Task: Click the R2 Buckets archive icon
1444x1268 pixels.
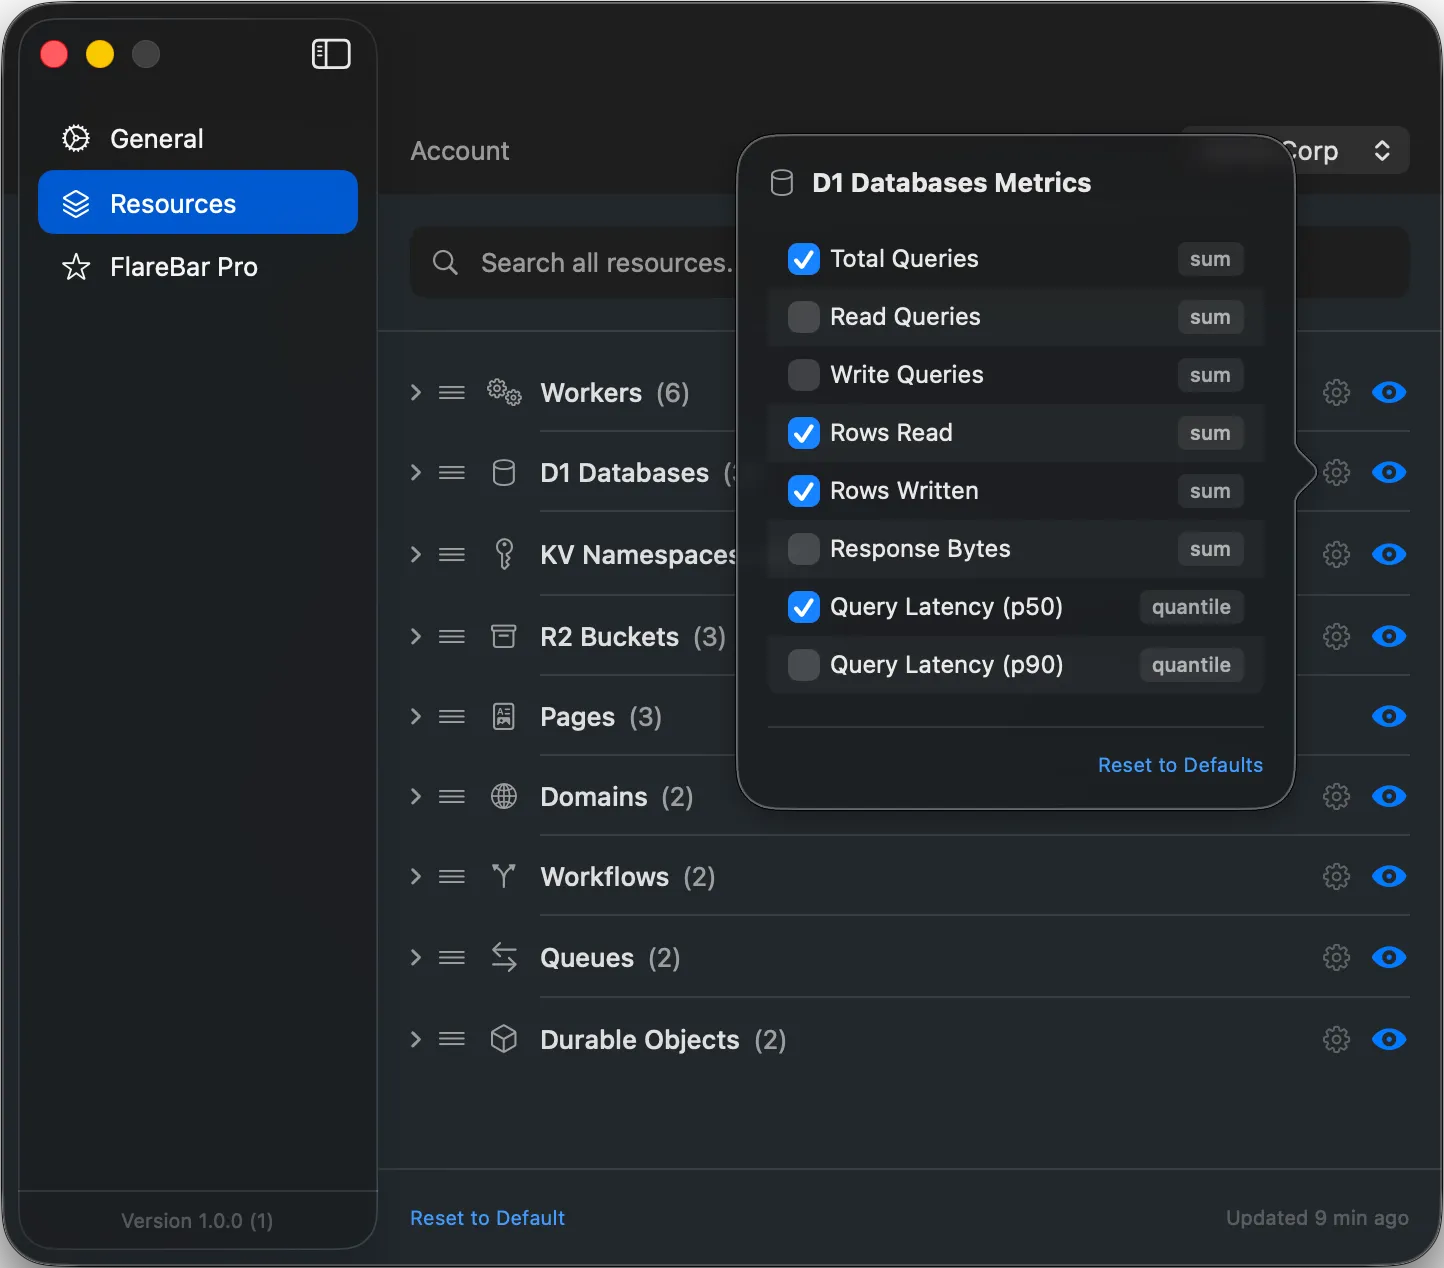Action: (x=504, y=636)
